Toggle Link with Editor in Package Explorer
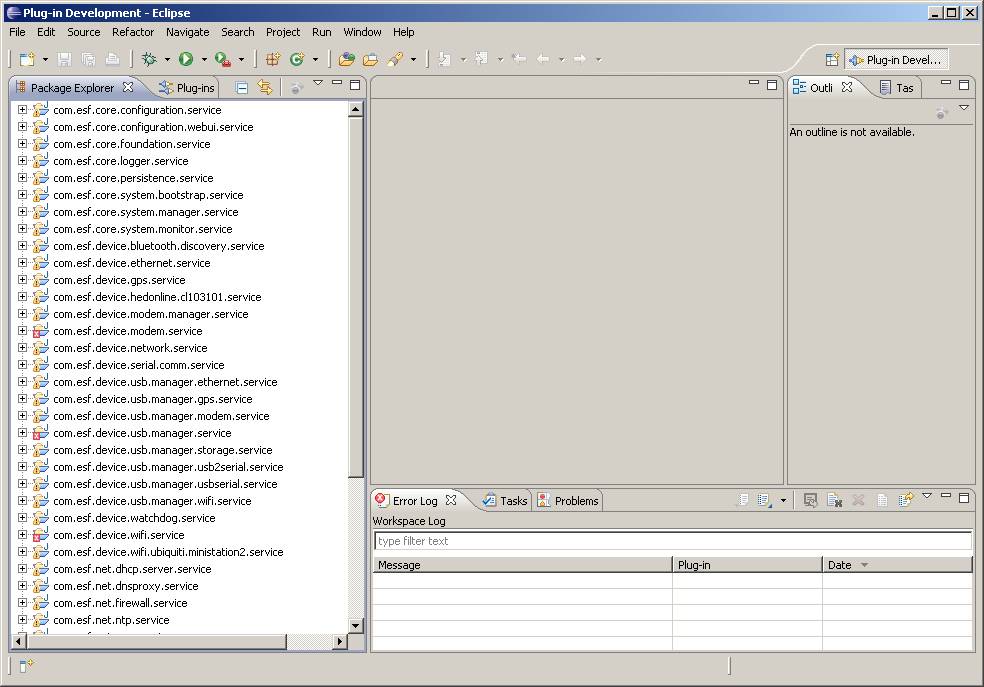 (x=265, y=88)
